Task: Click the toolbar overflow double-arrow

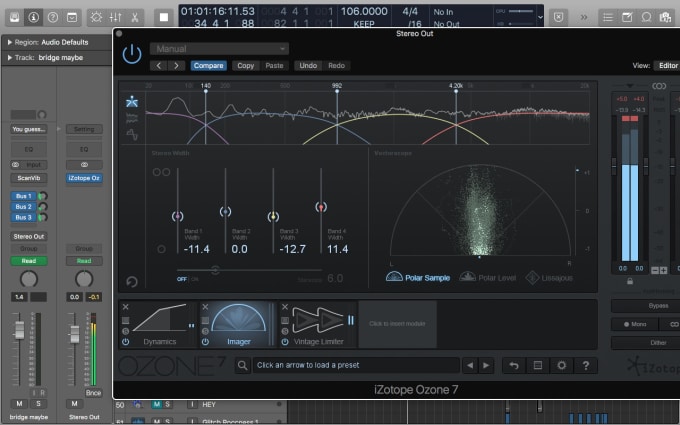Action: [584, 17]
